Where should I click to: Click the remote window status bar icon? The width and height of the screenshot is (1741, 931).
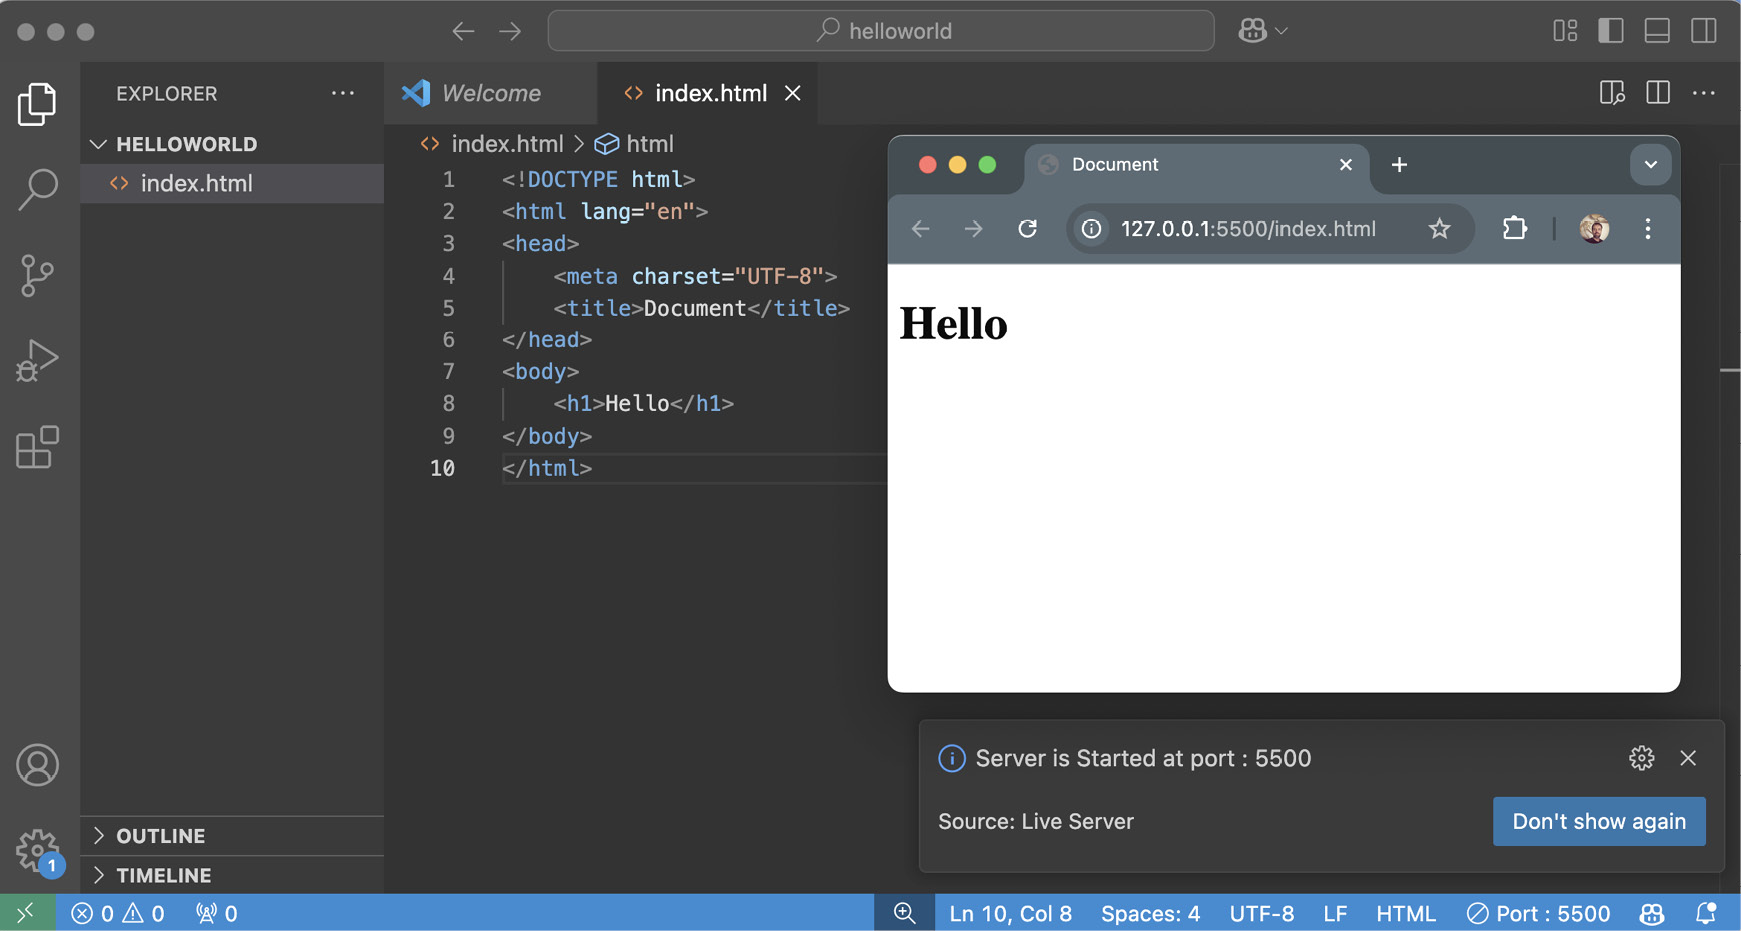pos(26,913)
